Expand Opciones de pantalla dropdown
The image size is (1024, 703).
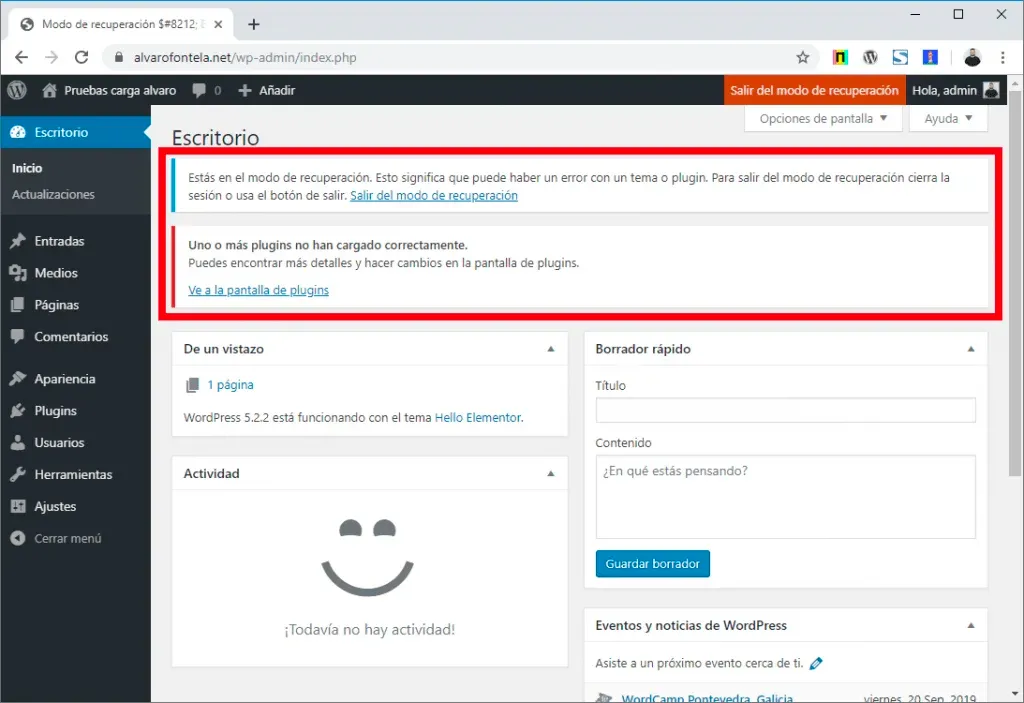pyautogui.click(x=823, y=118)
